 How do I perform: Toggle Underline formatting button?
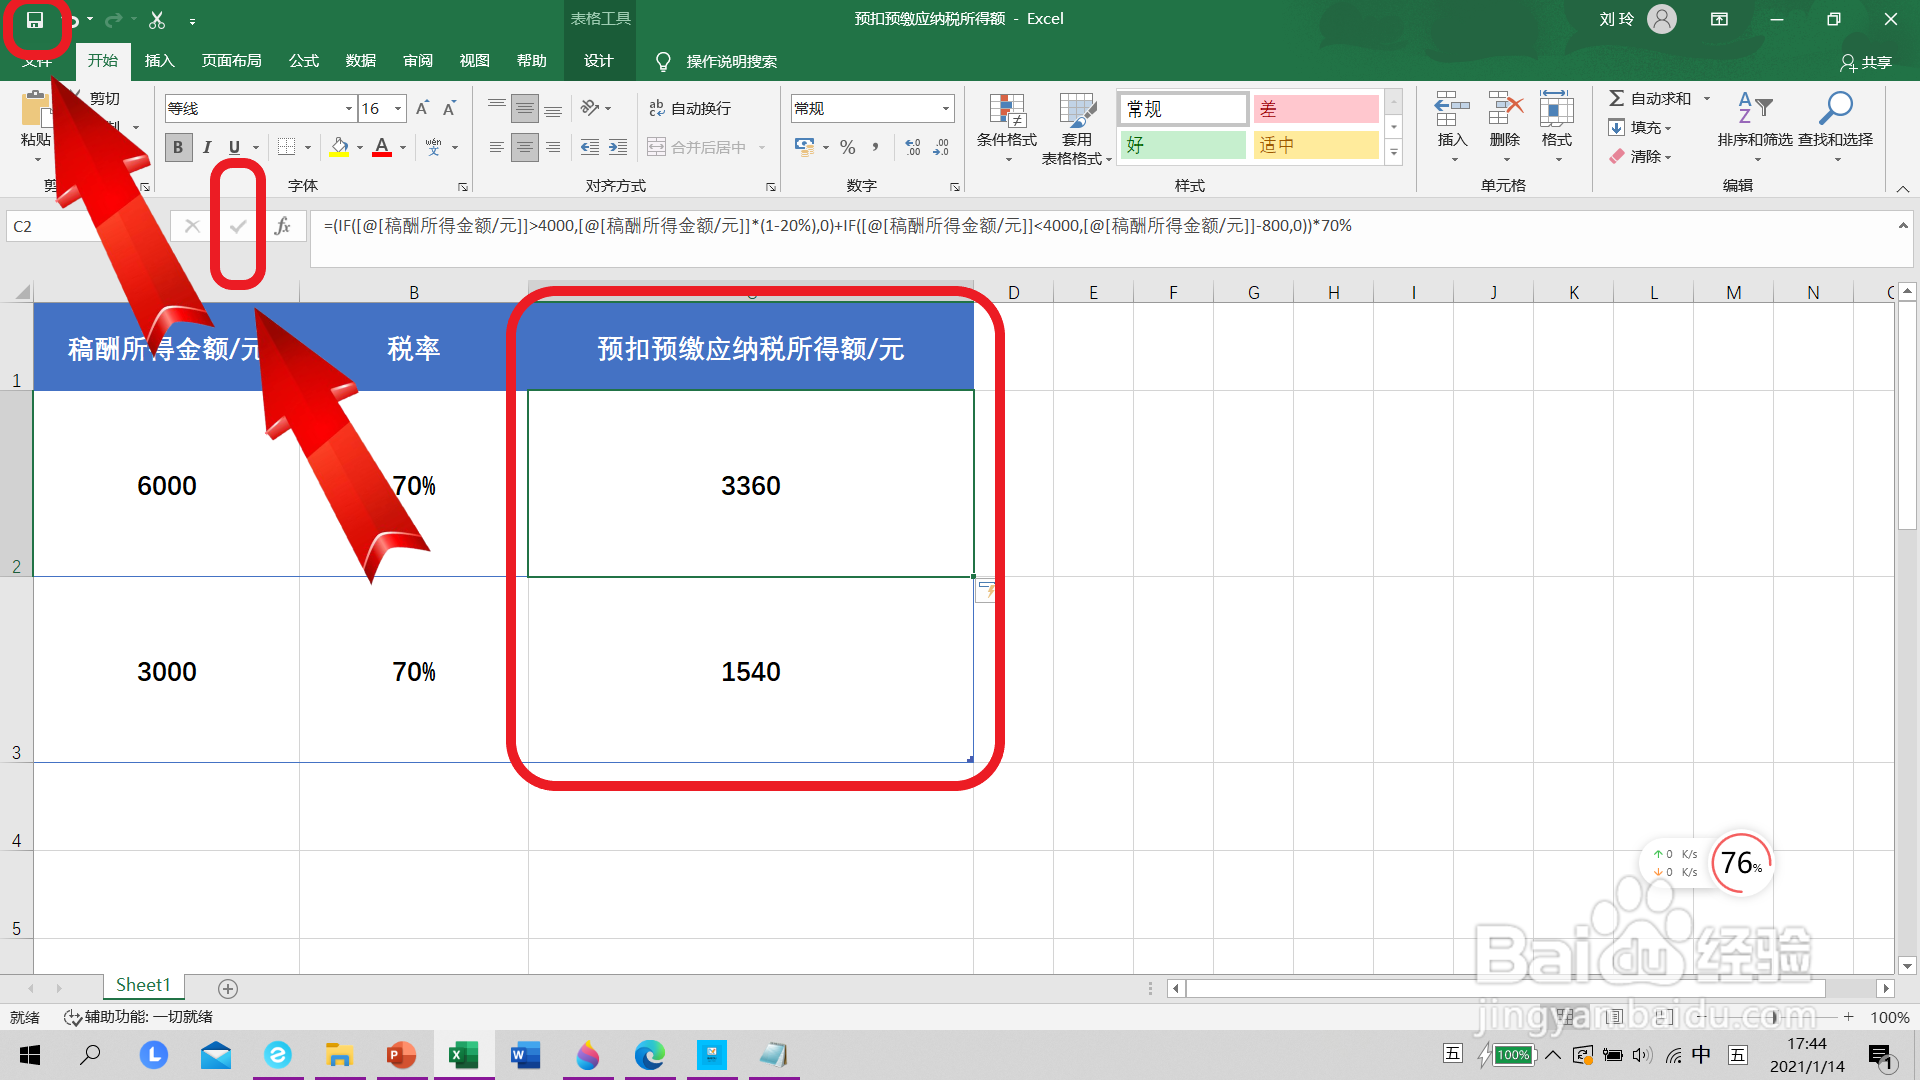click(x=234, y=148)
